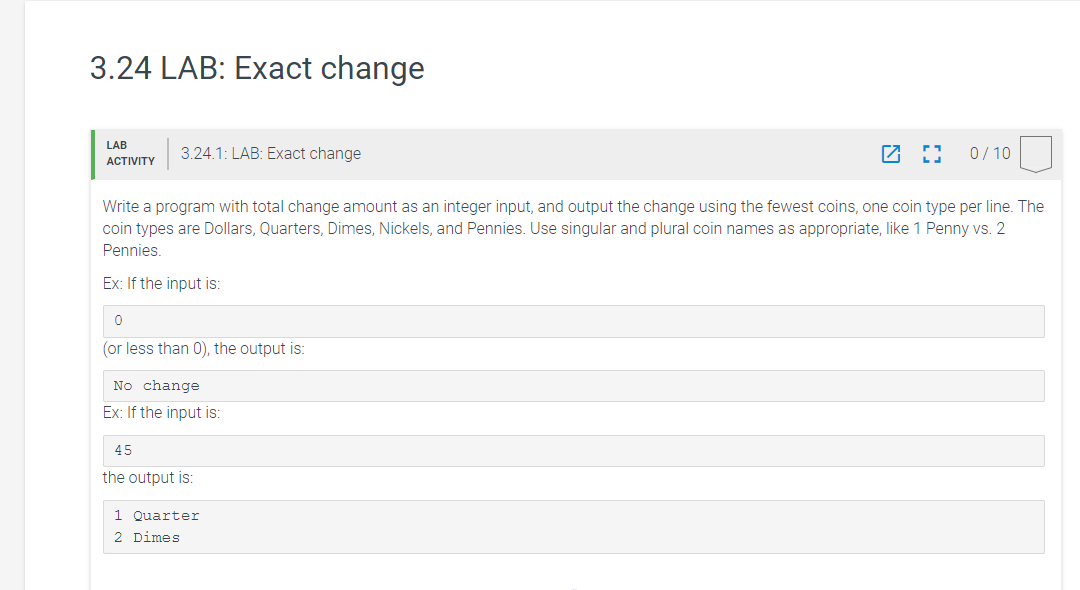This screenshot has height=590, width=1080.
Task: Click the green bar beside LAB ACTIVITY
Action: tap(93, 154)
